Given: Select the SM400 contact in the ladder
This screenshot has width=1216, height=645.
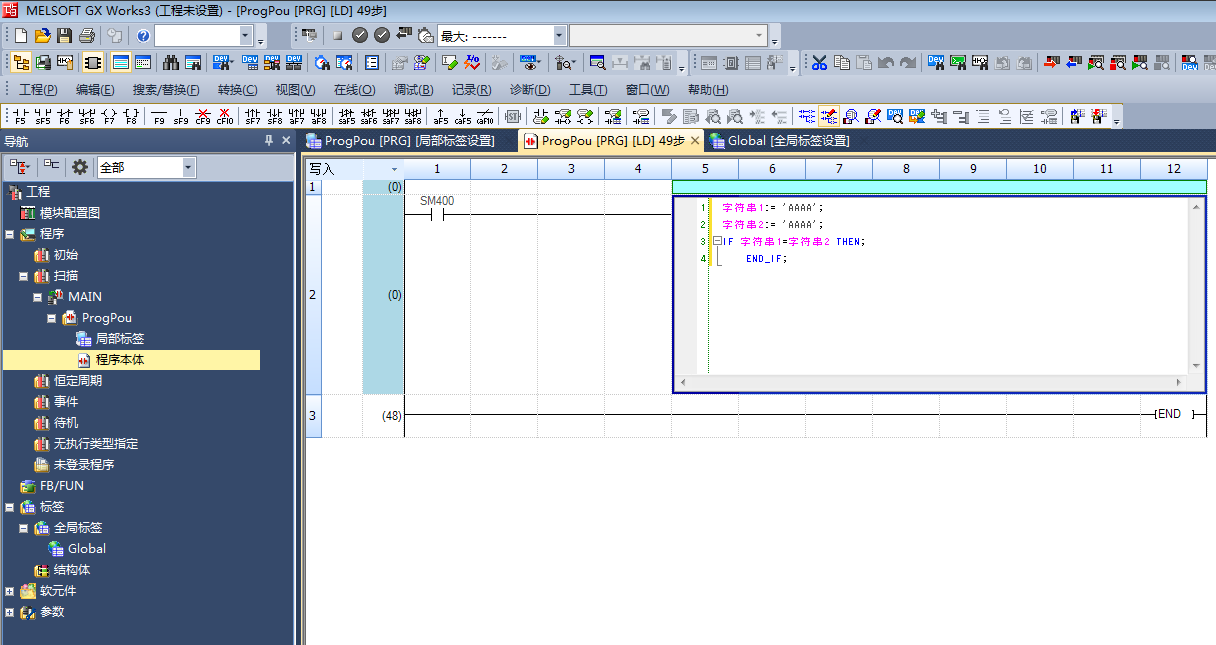Looking at the screenshot, I should tap(437, 214).
